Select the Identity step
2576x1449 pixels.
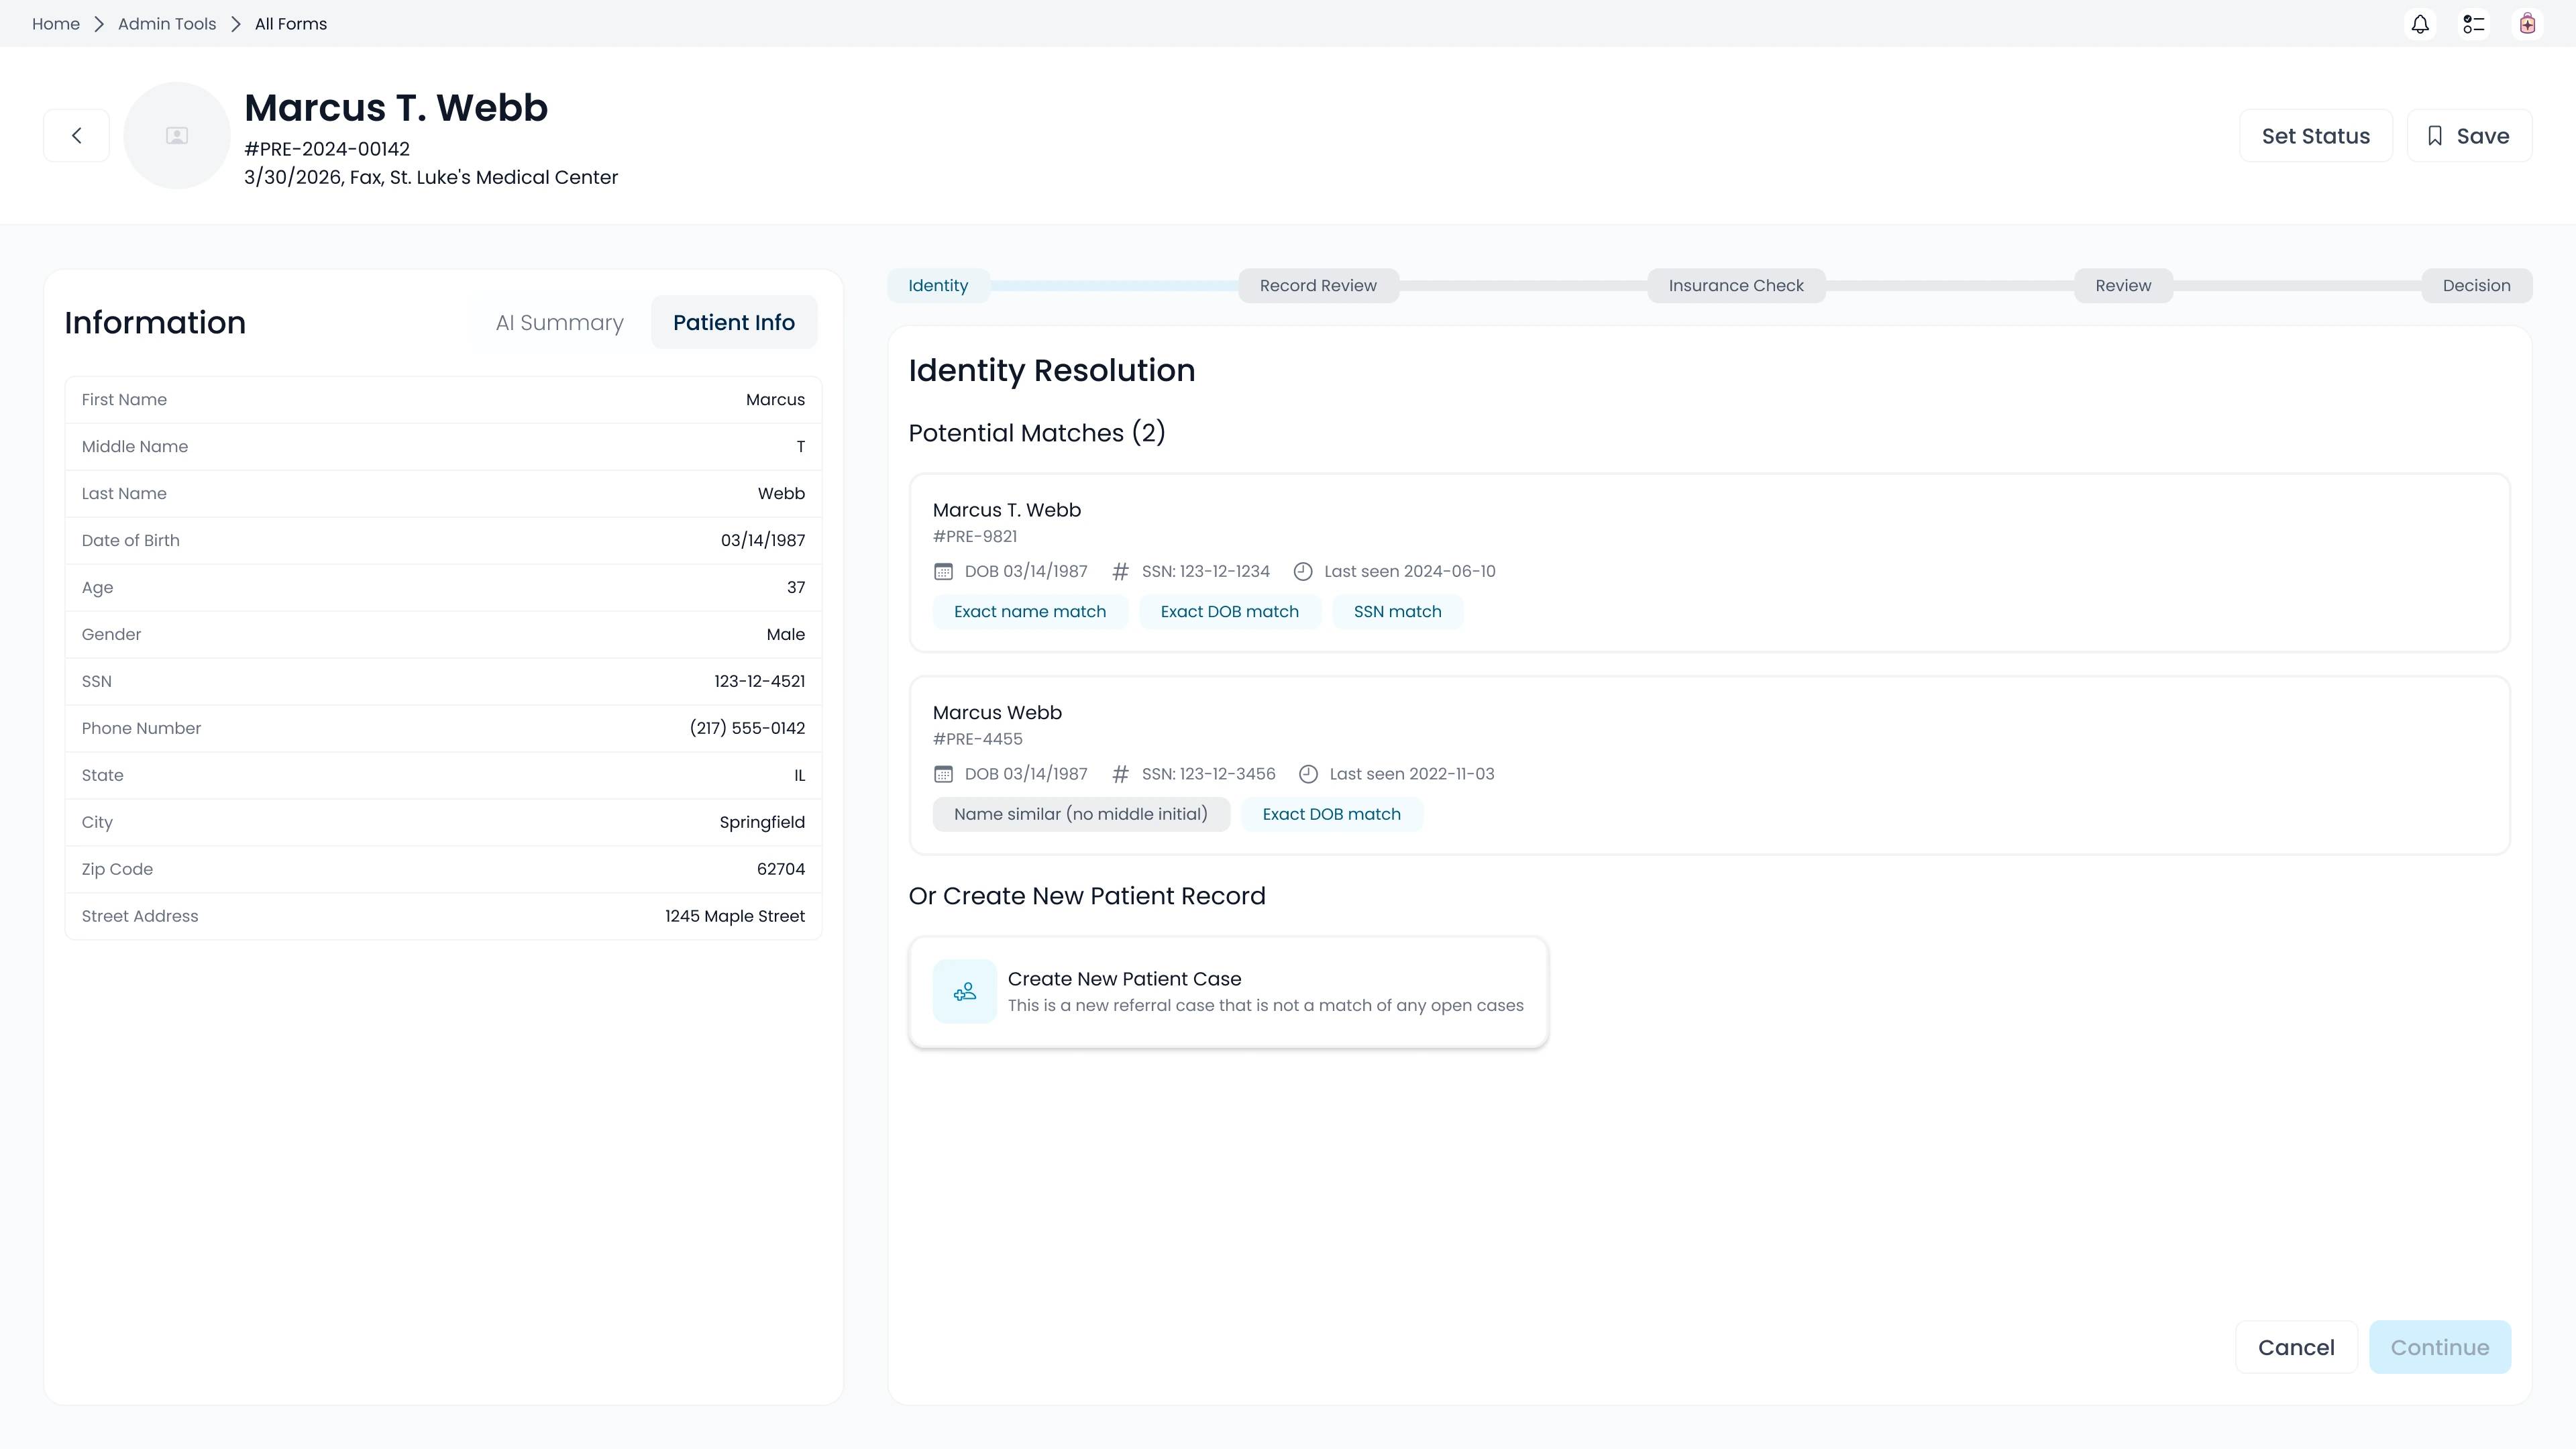[x=938, y=286]
